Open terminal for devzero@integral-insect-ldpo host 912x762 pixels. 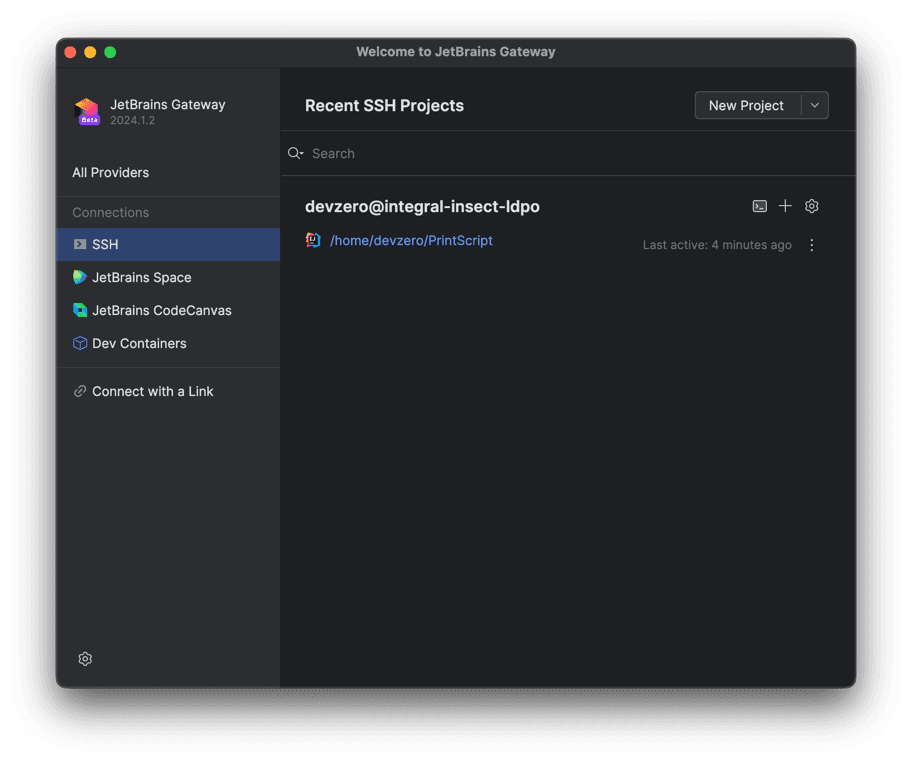click(x=759, y=206)
